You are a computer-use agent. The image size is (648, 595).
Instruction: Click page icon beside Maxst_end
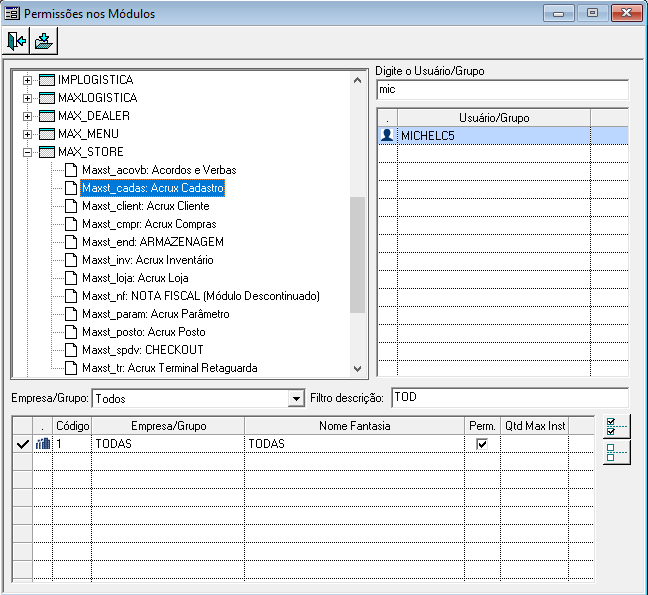(x=71, y=242)
